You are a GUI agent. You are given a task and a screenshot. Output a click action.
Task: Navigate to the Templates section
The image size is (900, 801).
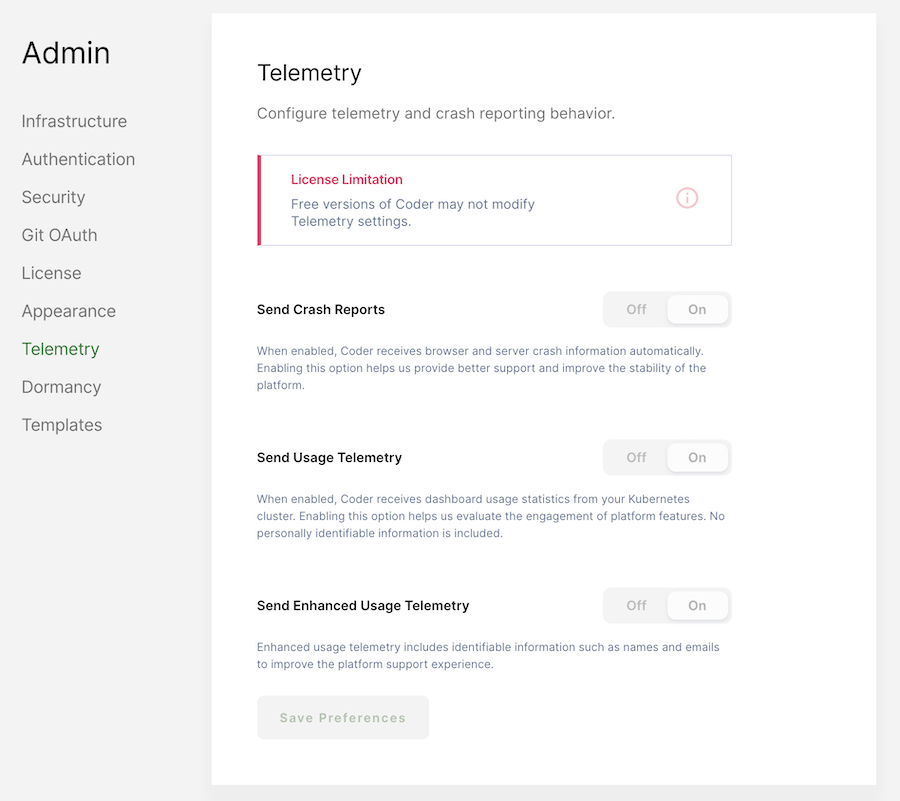pyautogui.click(x=61, y=425)
